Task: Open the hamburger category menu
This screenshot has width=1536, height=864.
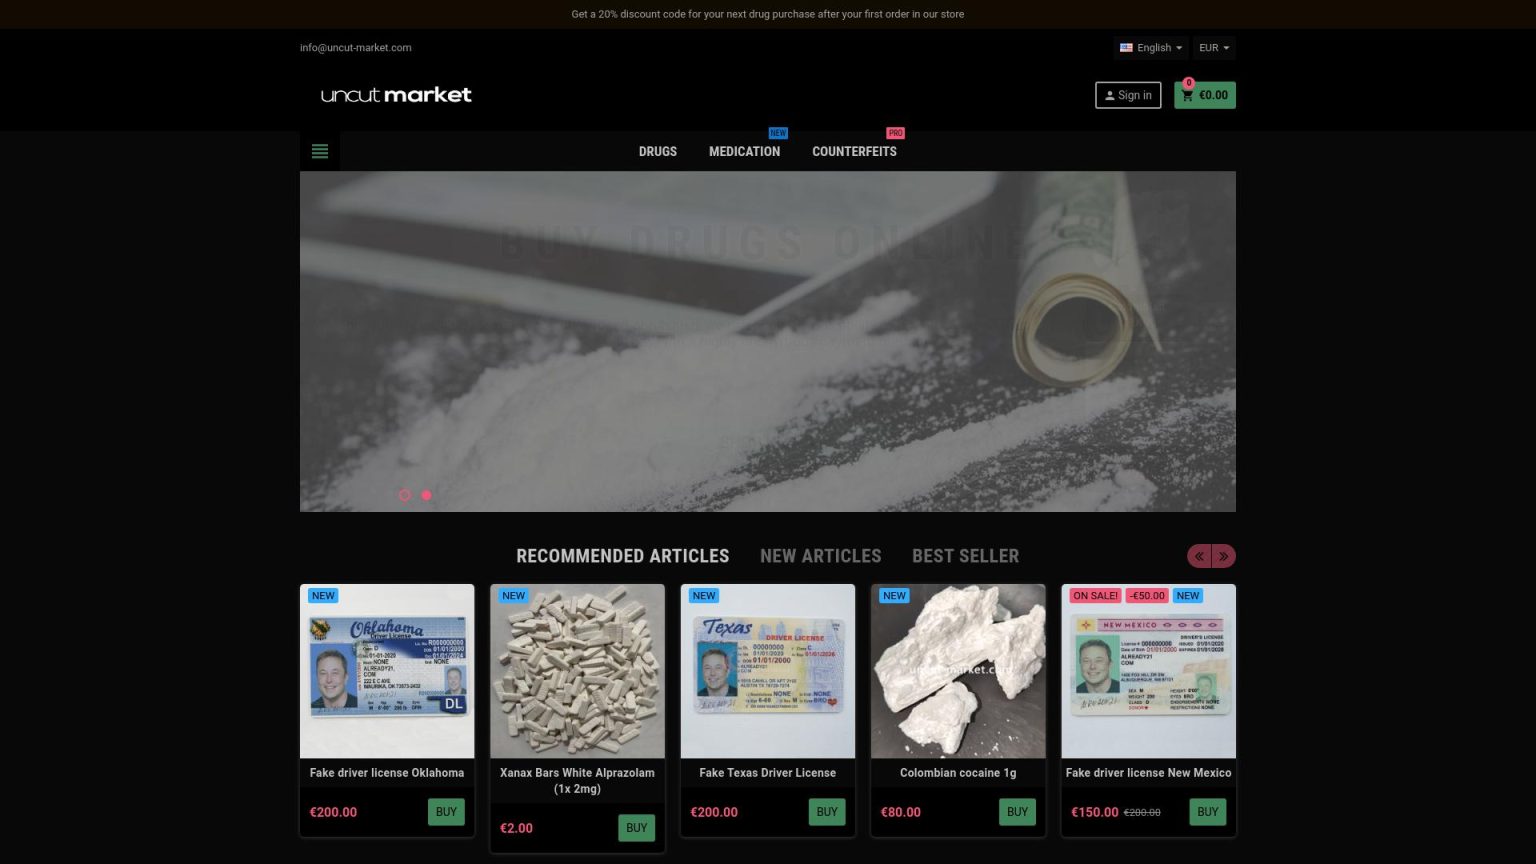Action: pos(320,151)
